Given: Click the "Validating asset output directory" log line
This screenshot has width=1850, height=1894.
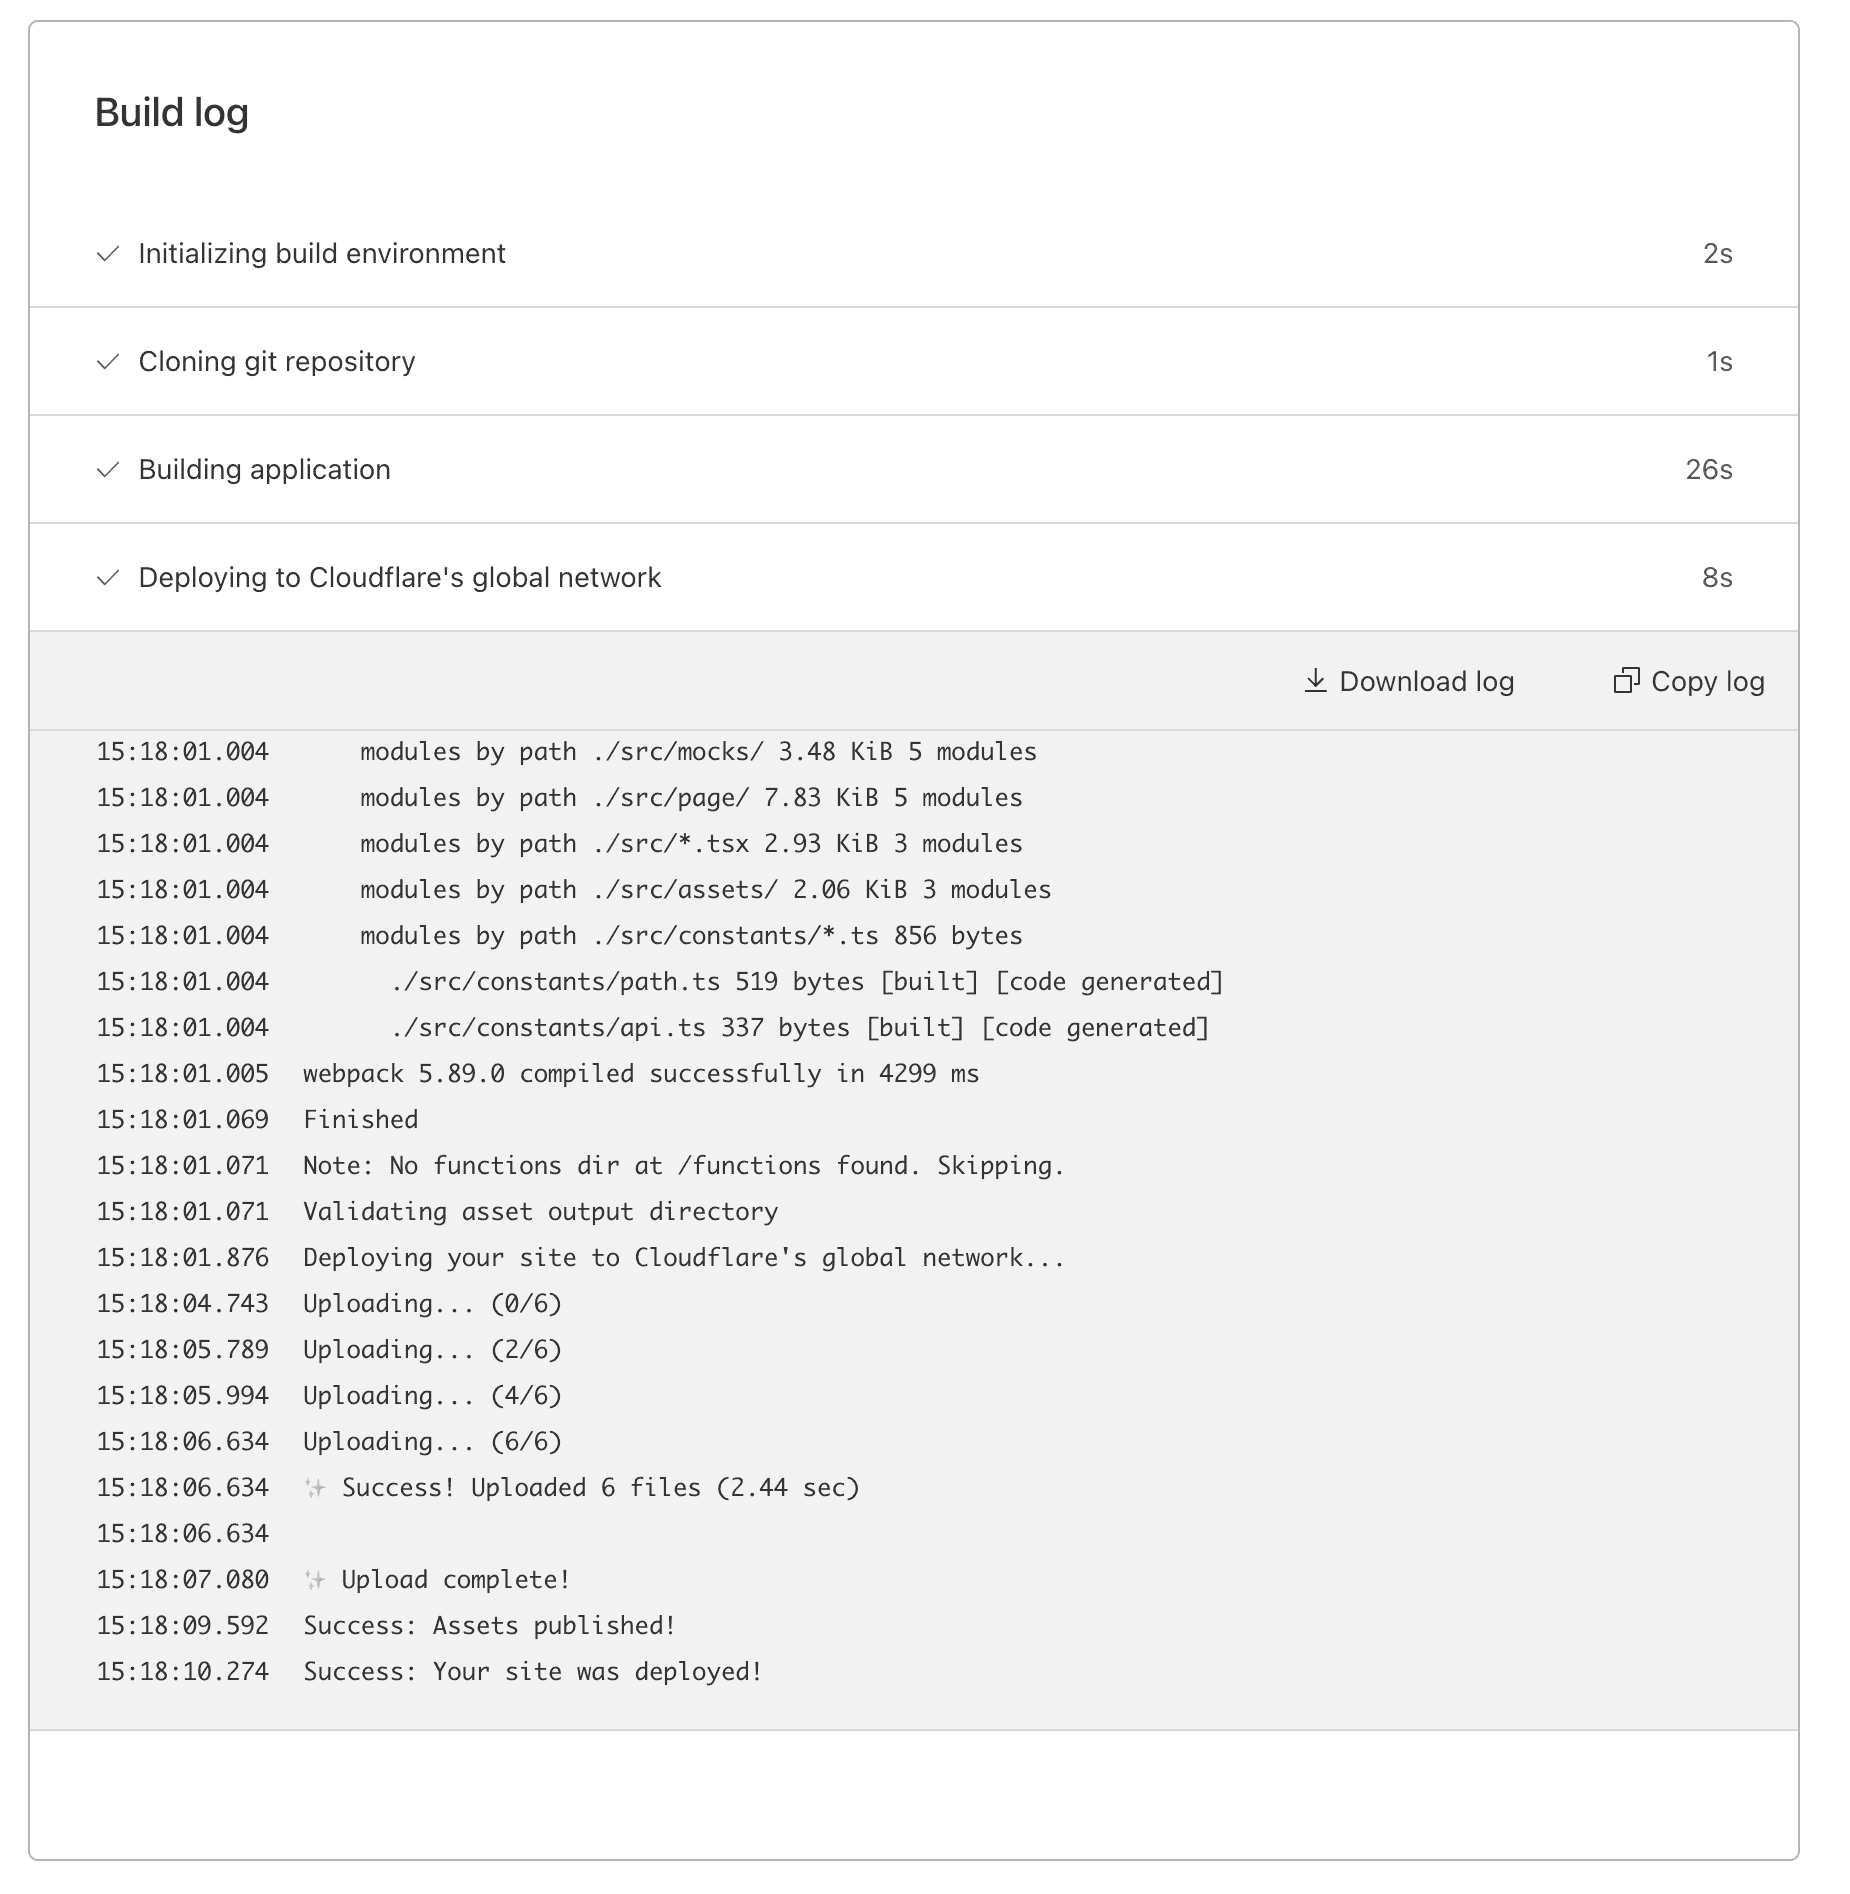Looking at the screenshot, I should pos(540,1212).
